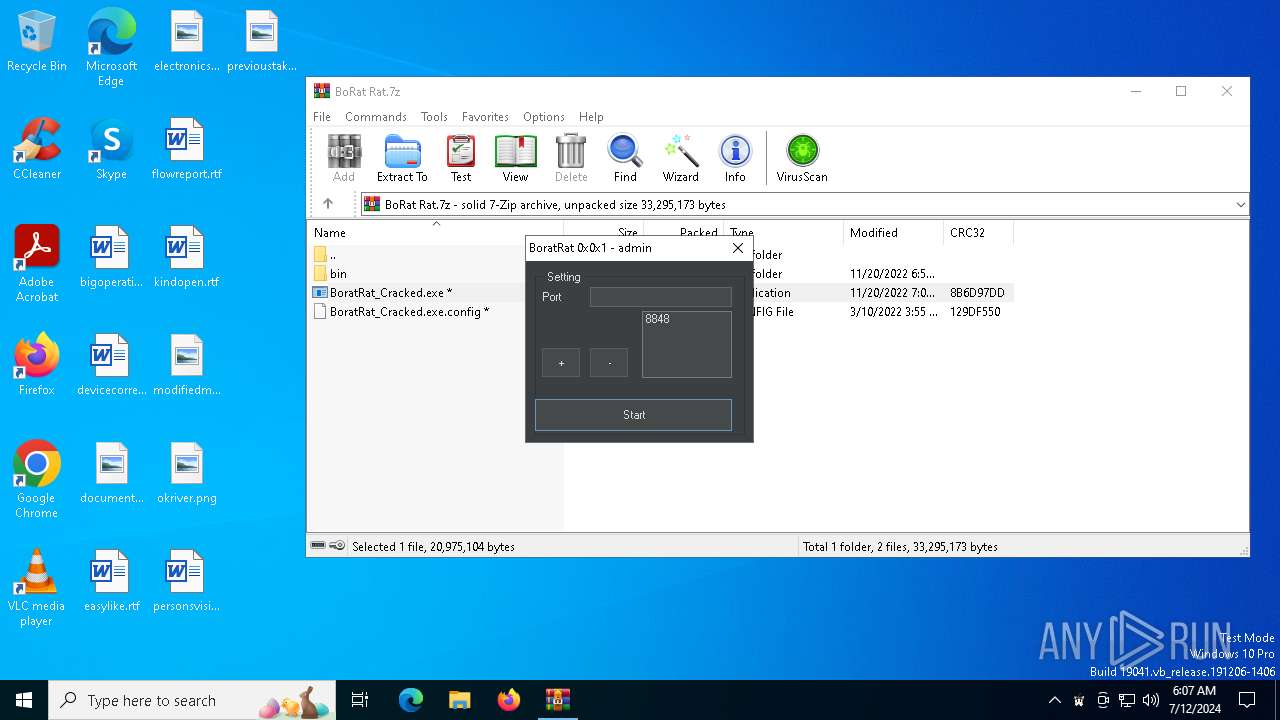Image resolution: width=1280 pixels, height=720 pixels.
Task: Close the BoratRat dialog
Action: pyautogui.click(x=738, y=248)
